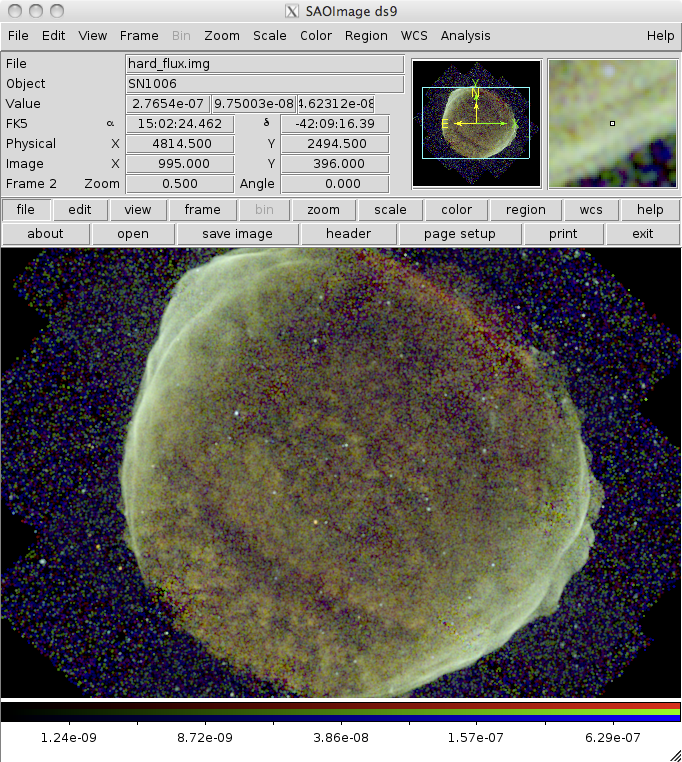This screenshot has height=762, width=682.
Task: Switch to 'region' button bar category
Action: [x=525, y=210]
